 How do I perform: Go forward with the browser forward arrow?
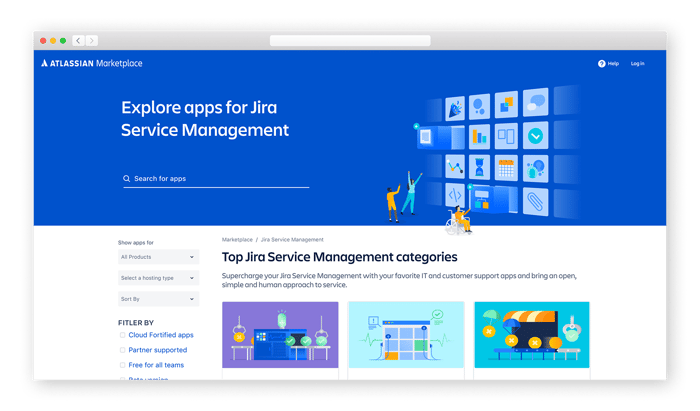[x=92, y=41]
